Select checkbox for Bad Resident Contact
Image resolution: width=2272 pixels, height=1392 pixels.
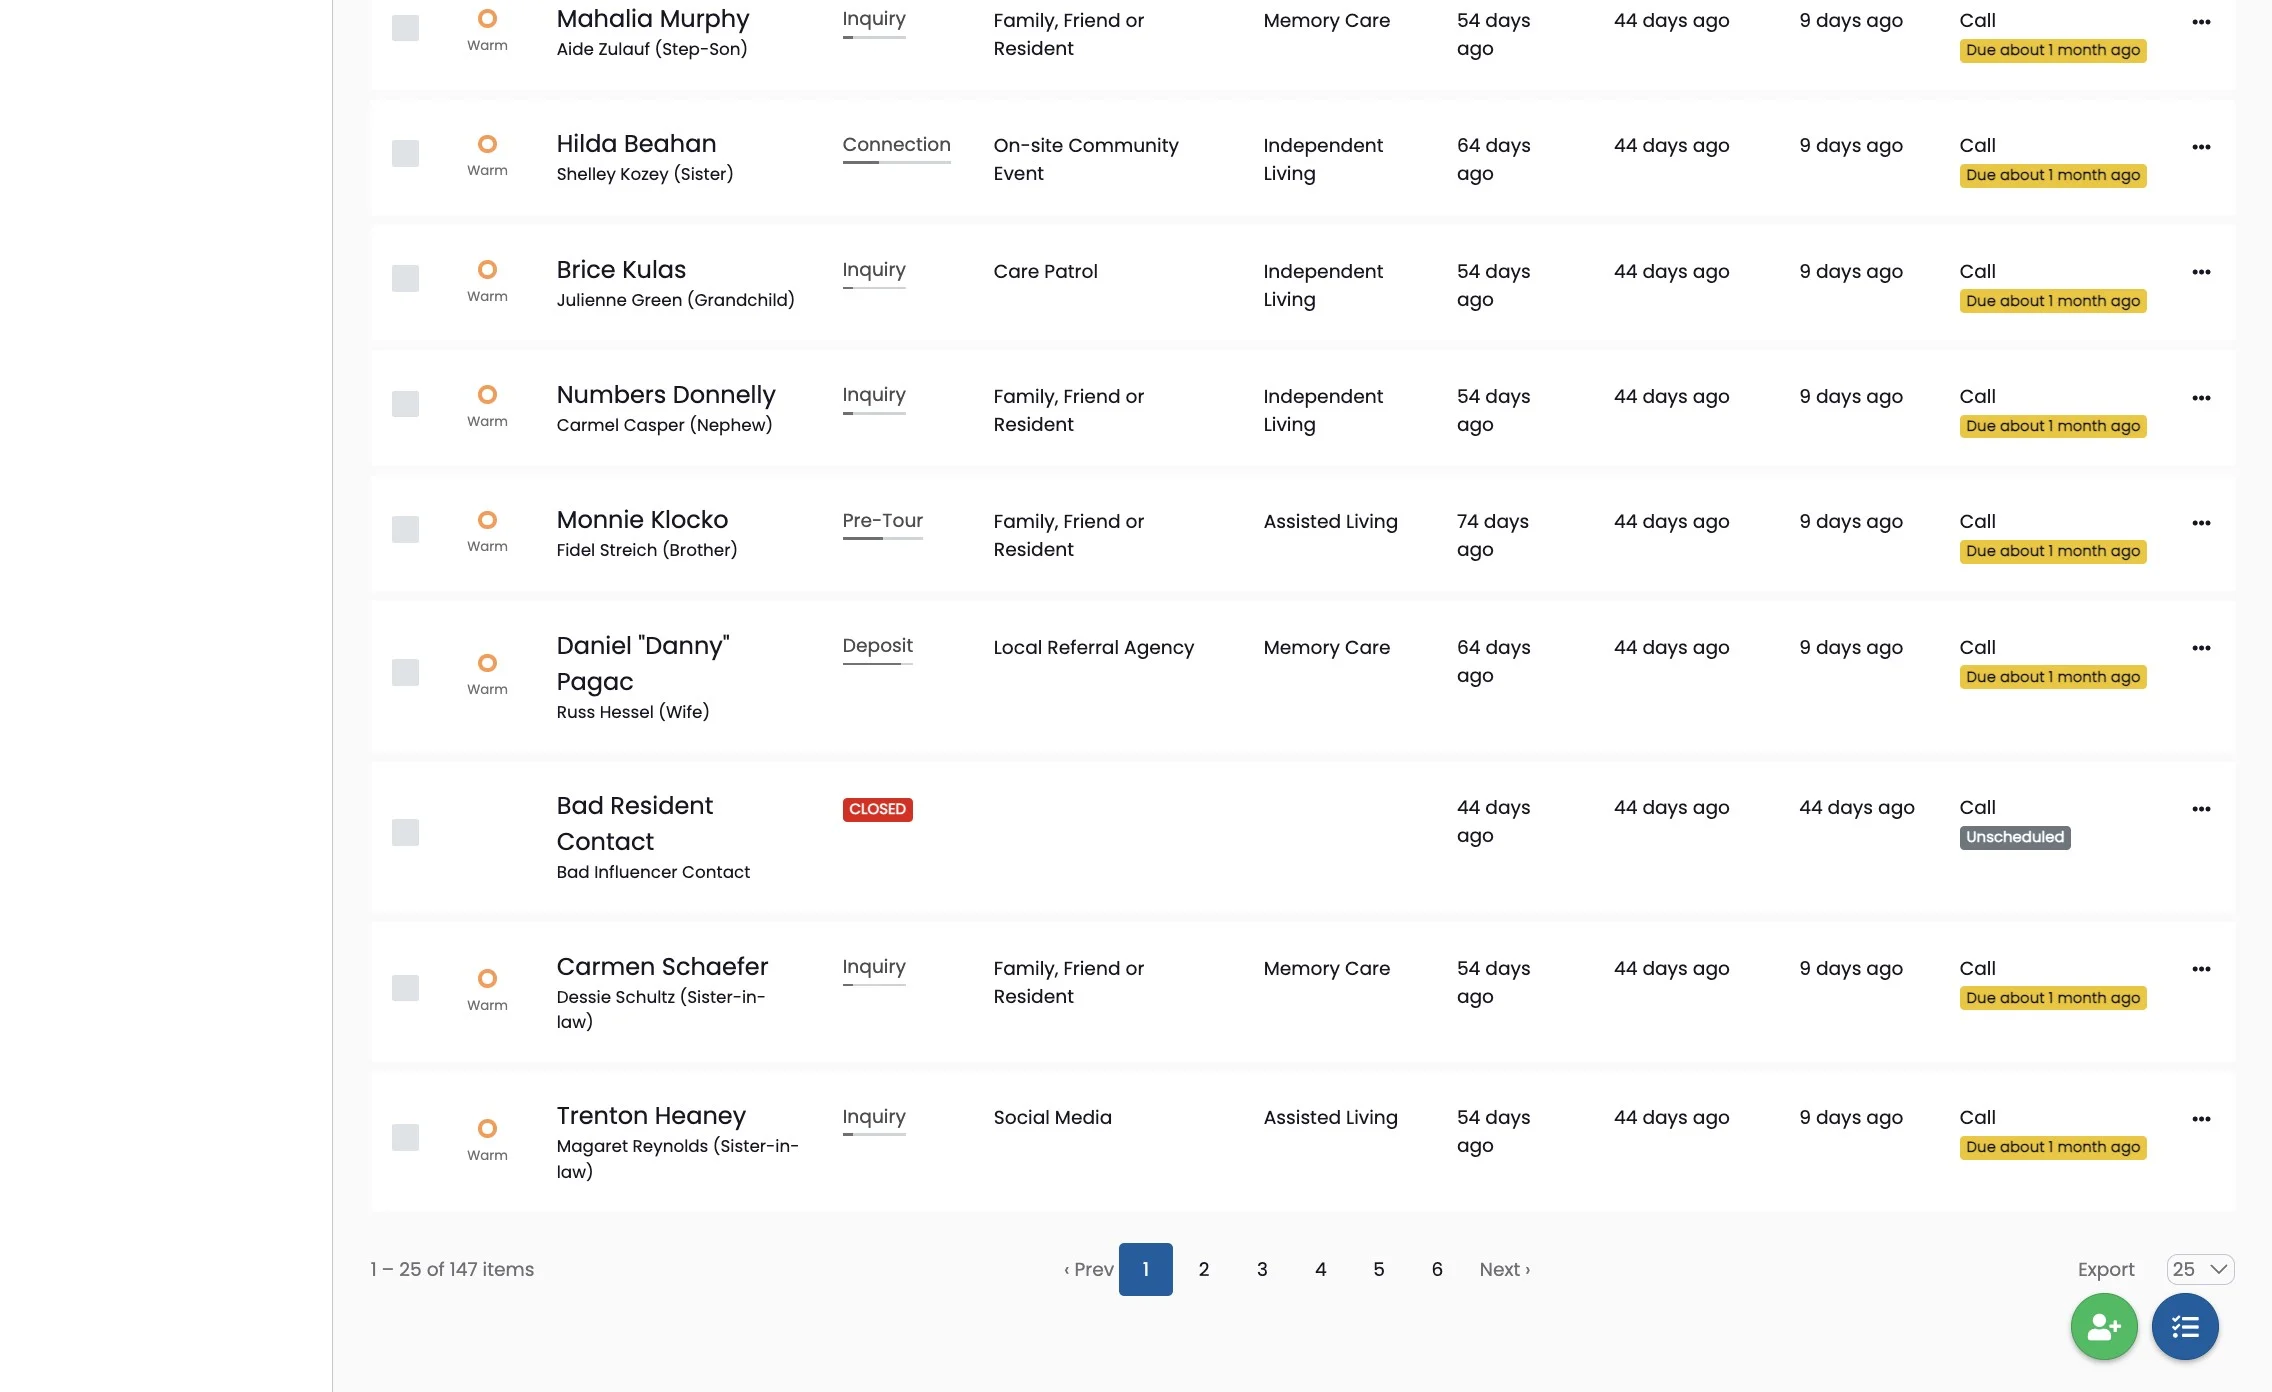point(405,832)
